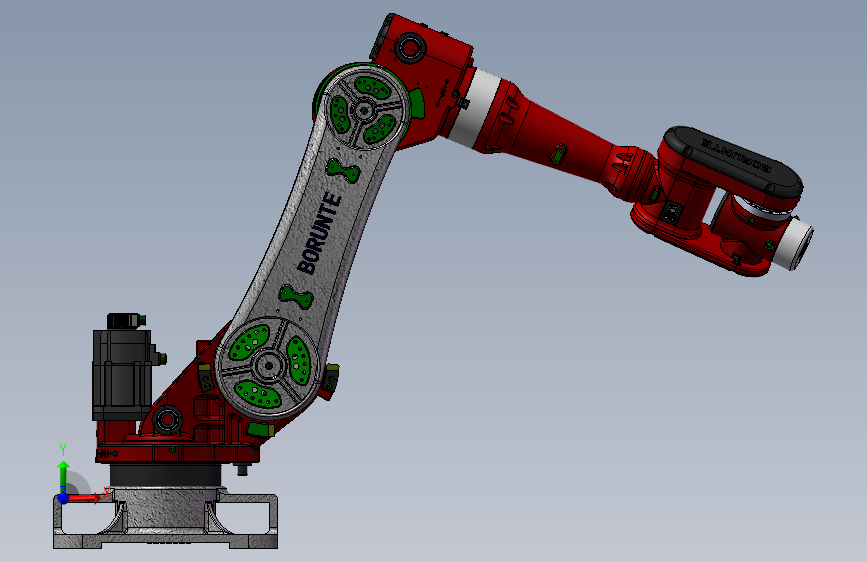Click the round bearing port on elbow housing
Screen dimensions: 867x562
click(x=410, y=47)
